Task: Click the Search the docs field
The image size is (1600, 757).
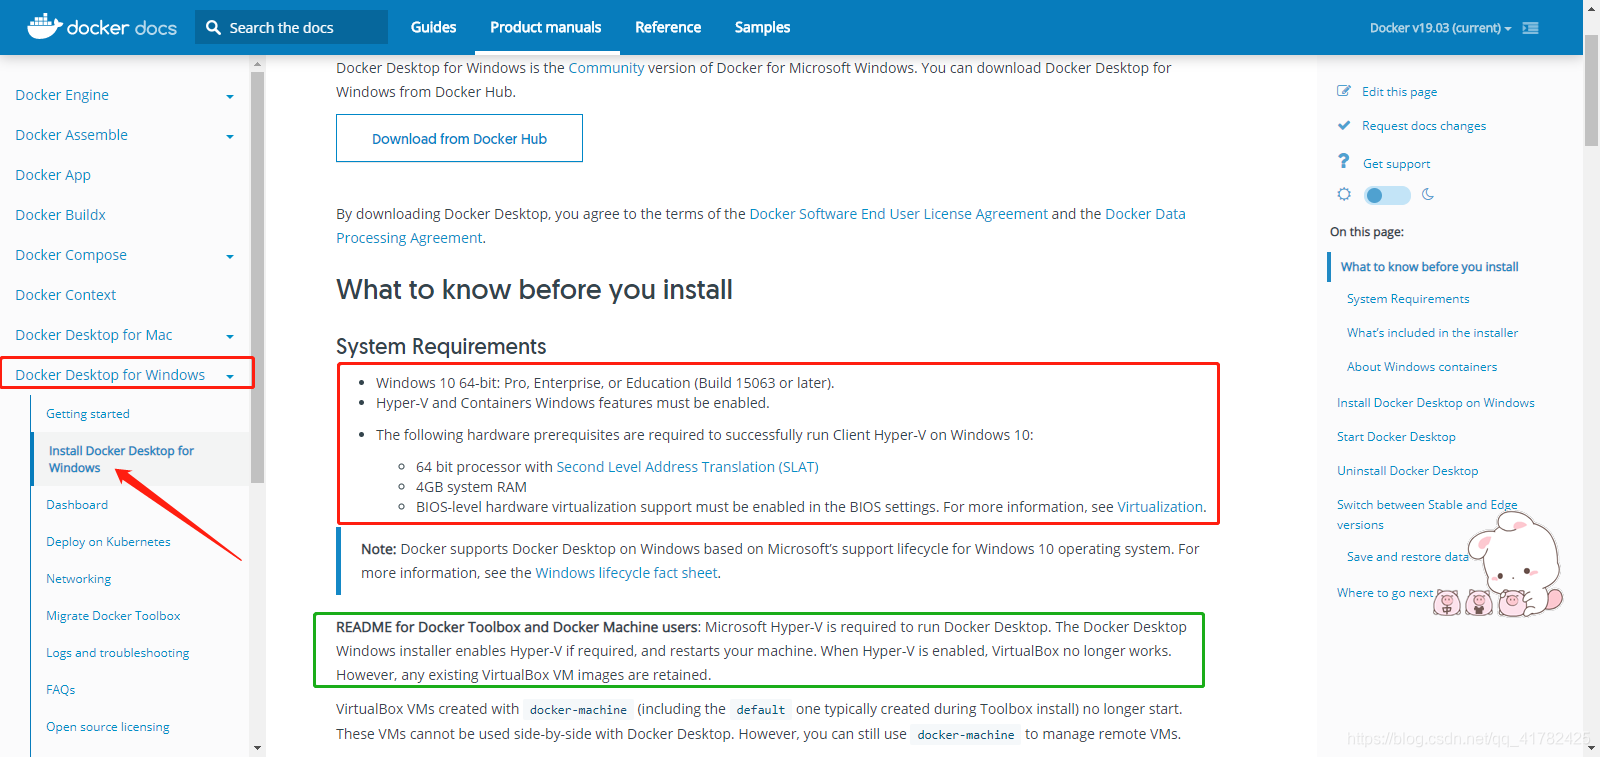Action: click(291, 27)
